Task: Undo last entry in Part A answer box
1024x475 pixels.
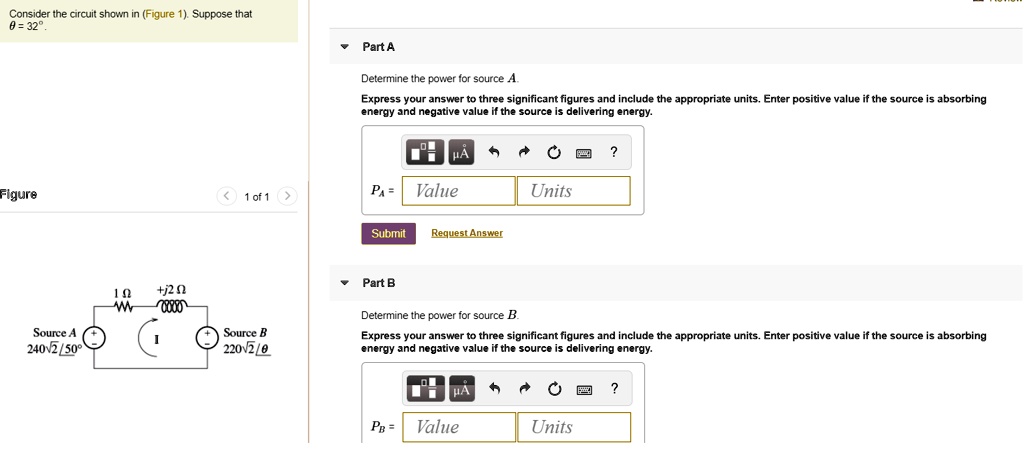Action: click(494, 153)
